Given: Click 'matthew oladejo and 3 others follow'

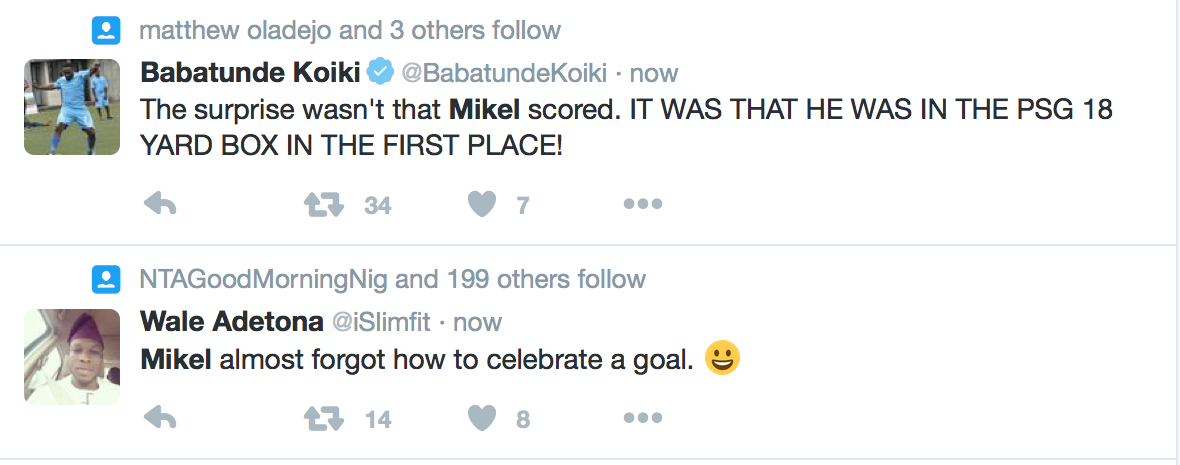Looking at the screenshot, I should coord(350,30).
